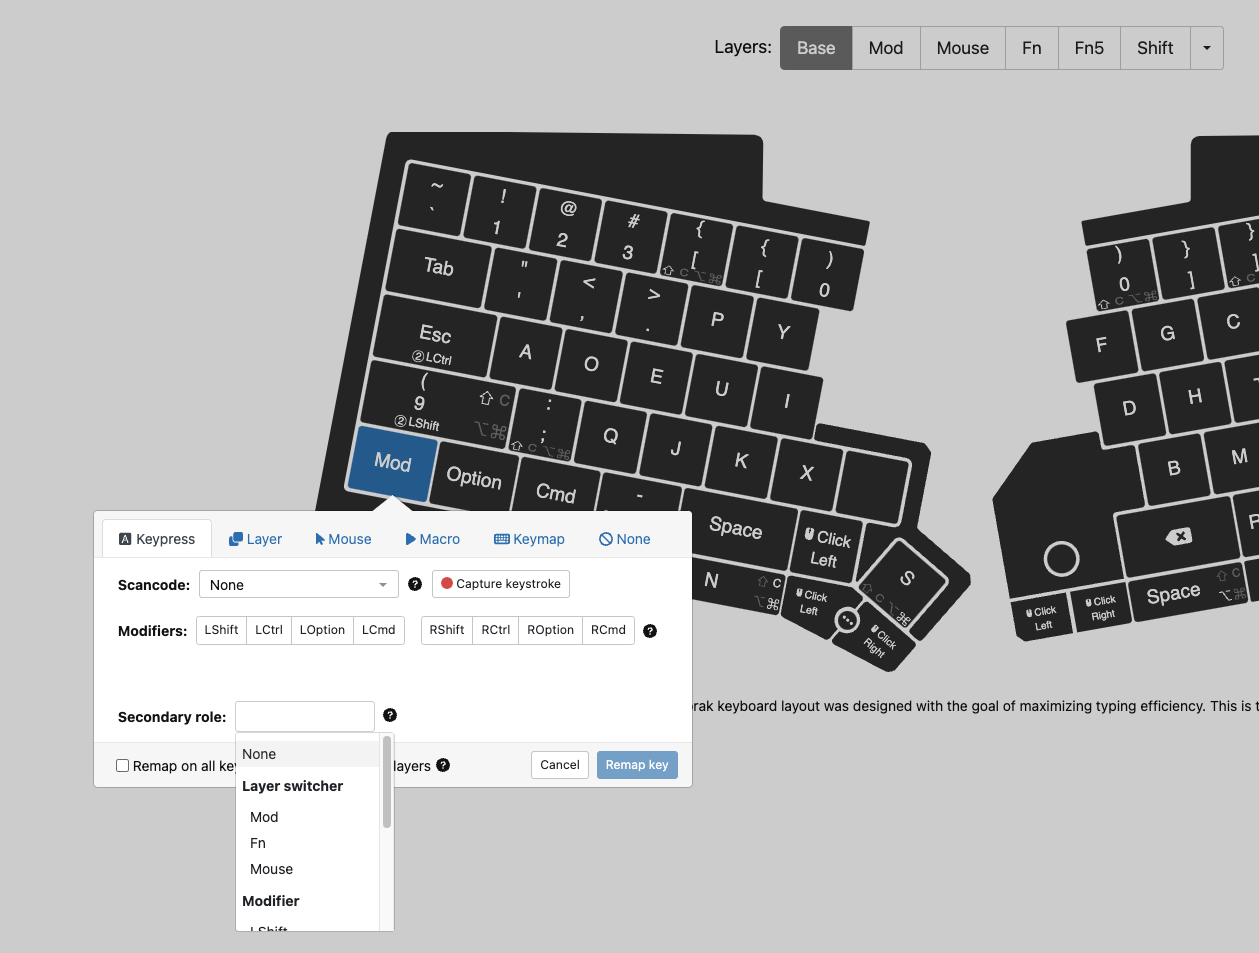
Task: Click the Macro tab's play icon
Action: coord(409,538)
